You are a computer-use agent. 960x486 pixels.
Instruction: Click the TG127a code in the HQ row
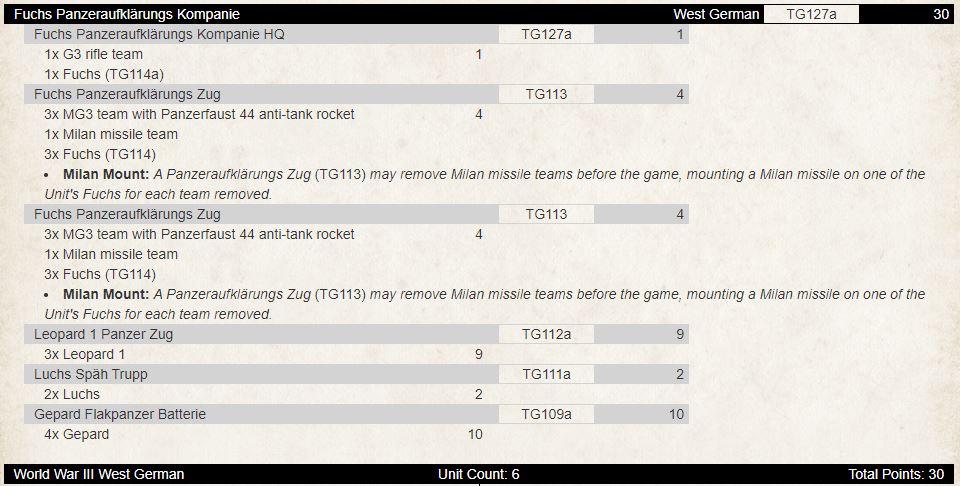pyautogui.click(x=546, y=34)
